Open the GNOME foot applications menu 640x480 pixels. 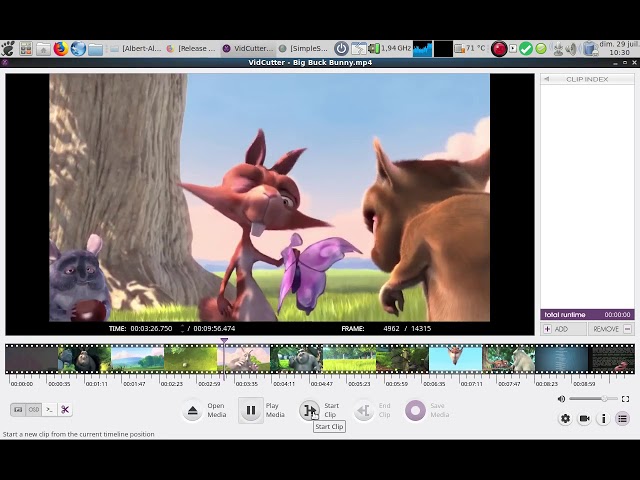click(8, 49)
